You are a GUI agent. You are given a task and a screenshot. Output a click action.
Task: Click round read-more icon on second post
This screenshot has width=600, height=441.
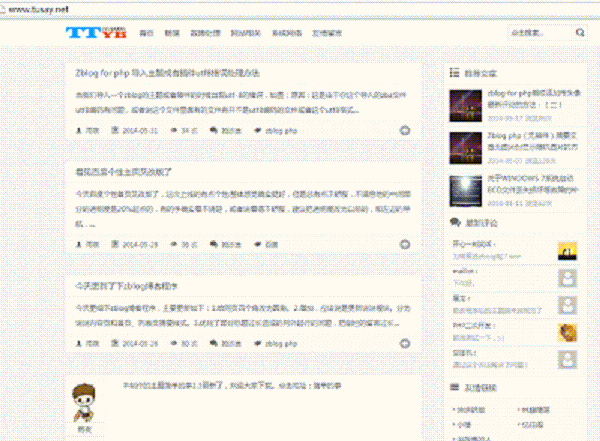(x=405, y=244)
